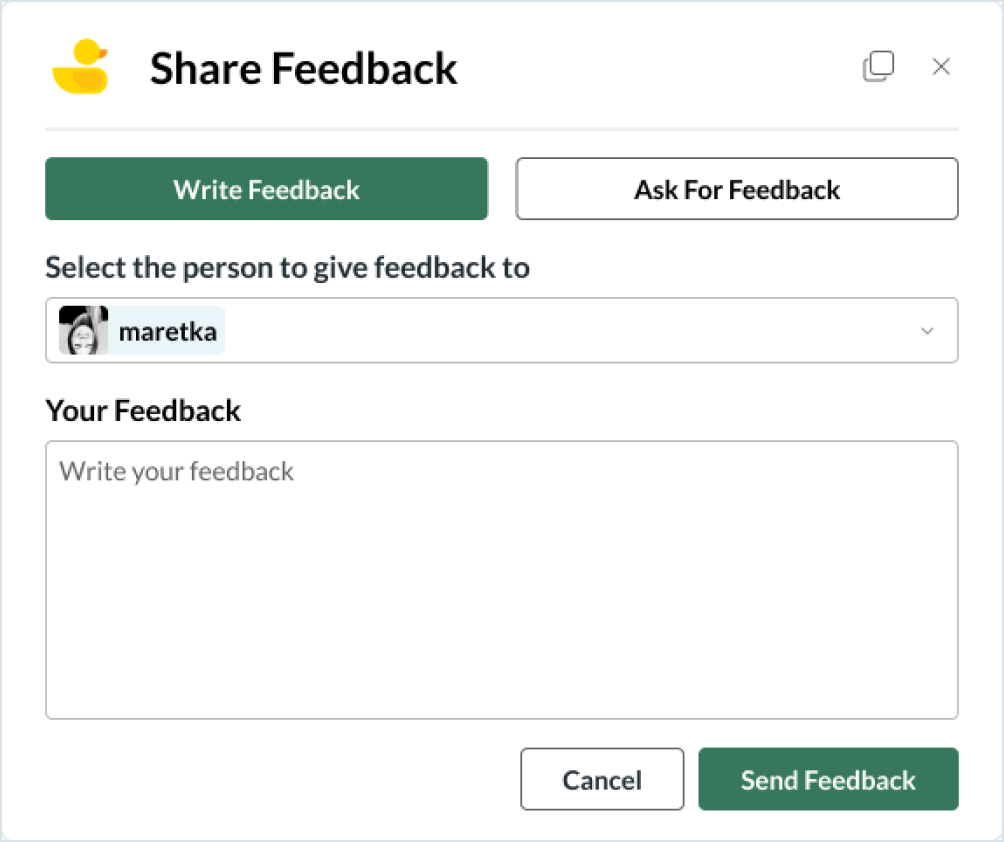Switch to the Ask For Feedback tab
This screenshot has width=1004, height=842.
pyautogui.click(x=736, y=189)
